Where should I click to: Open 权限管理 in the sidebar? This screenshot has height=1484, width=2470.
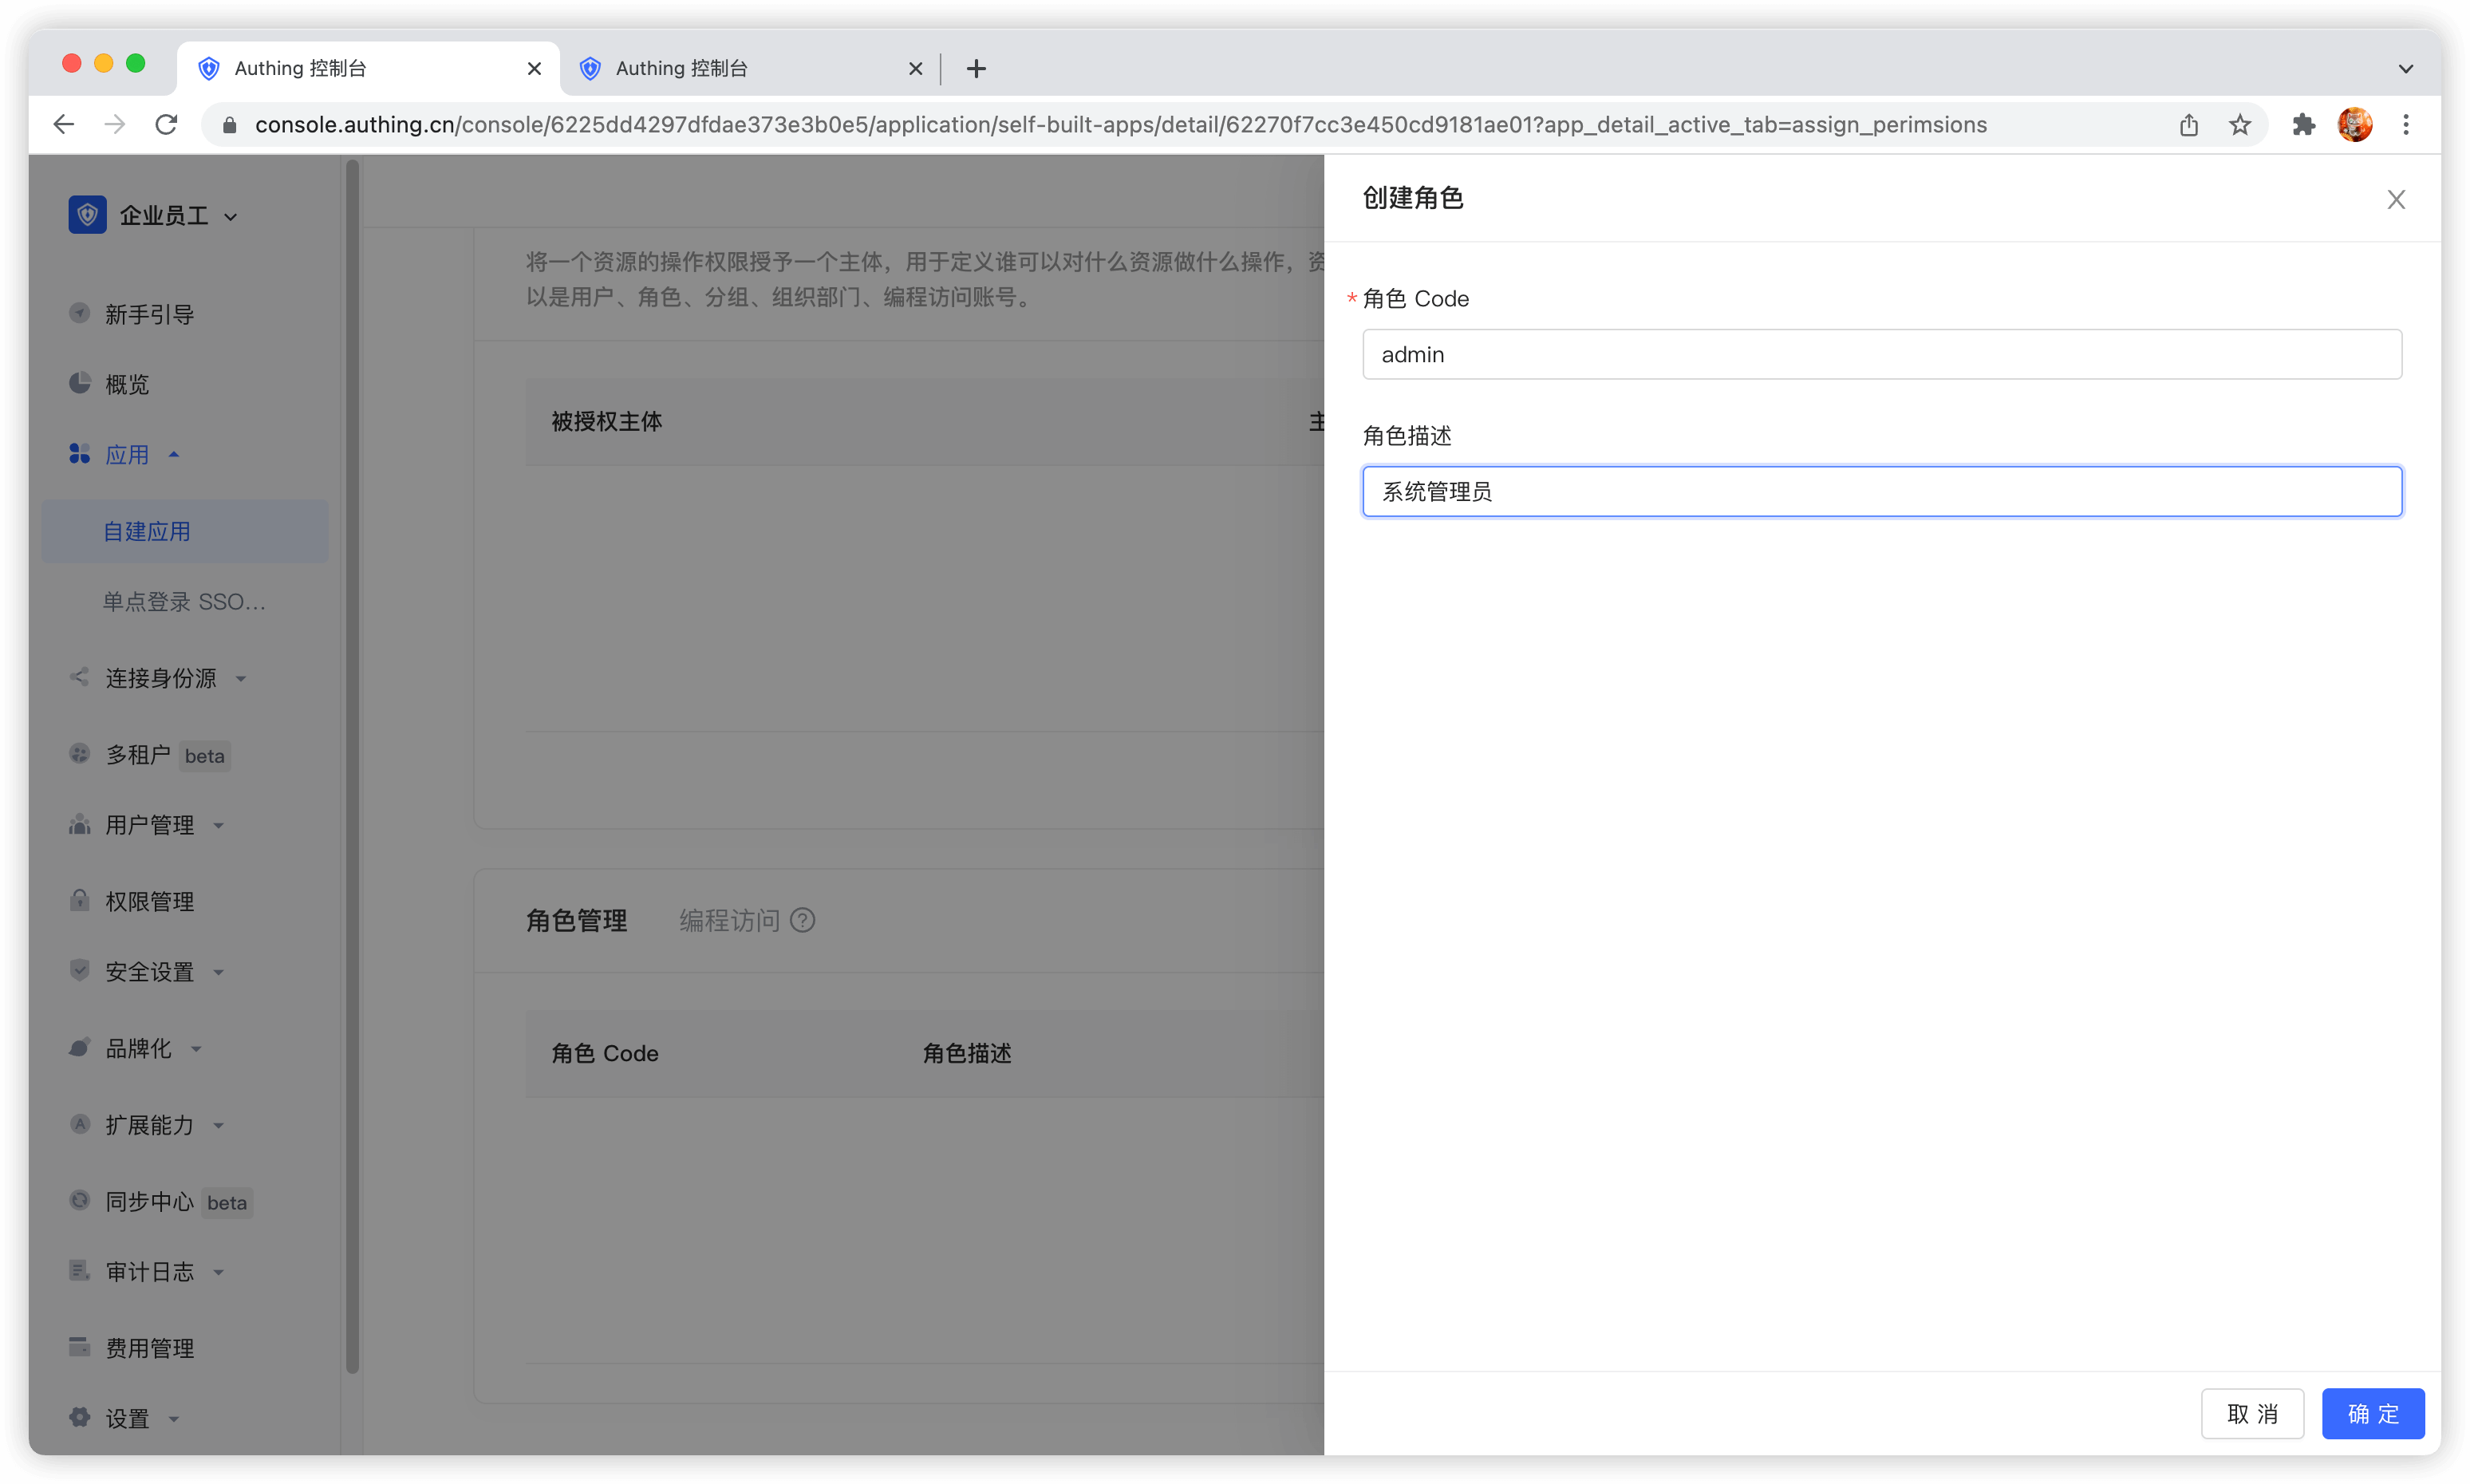click(x=150, y=902)
